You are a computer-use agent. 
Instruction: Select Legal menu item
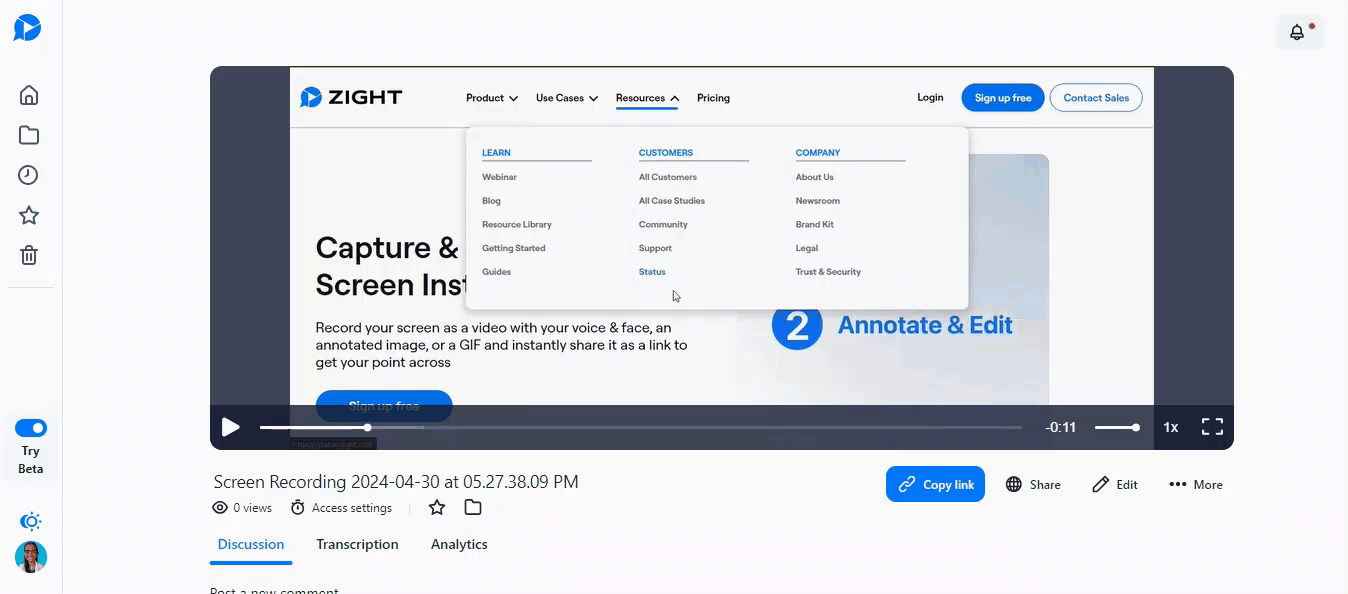point(806,248)
